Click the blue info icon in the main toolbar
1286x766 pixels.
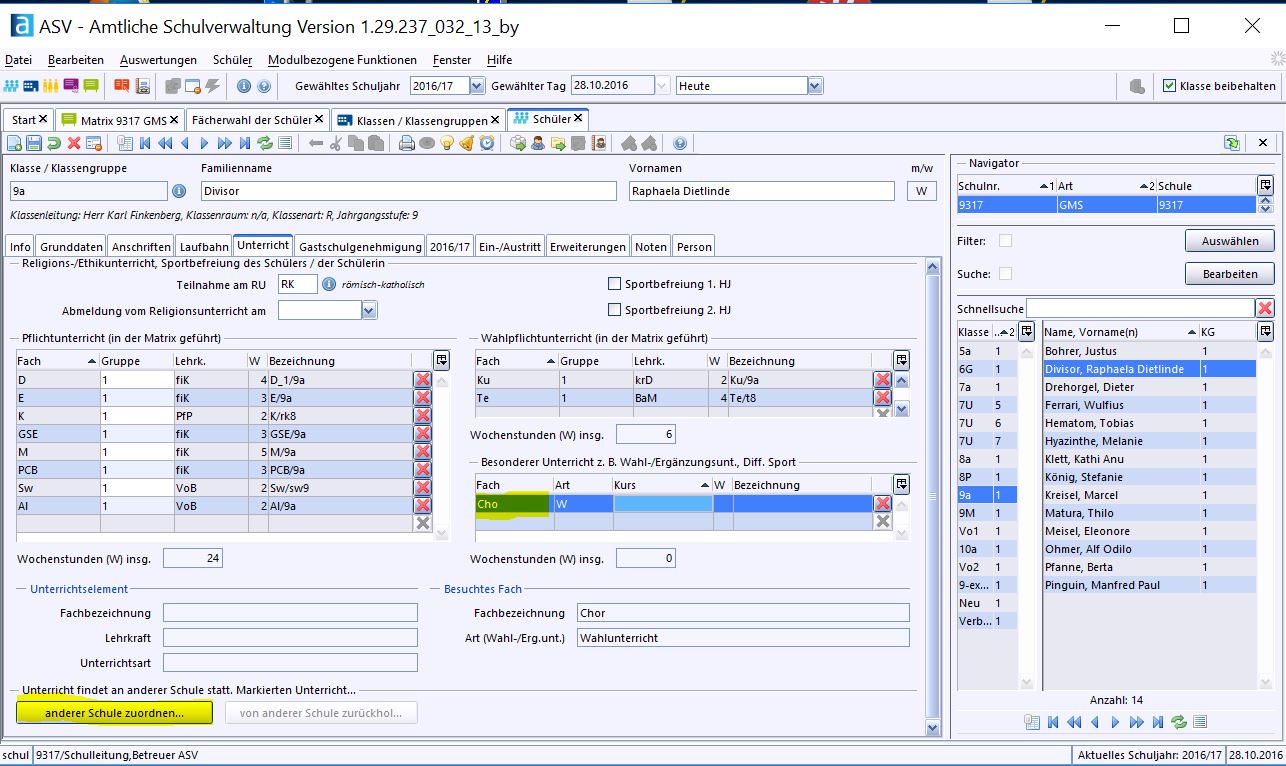tap(243, 86)
